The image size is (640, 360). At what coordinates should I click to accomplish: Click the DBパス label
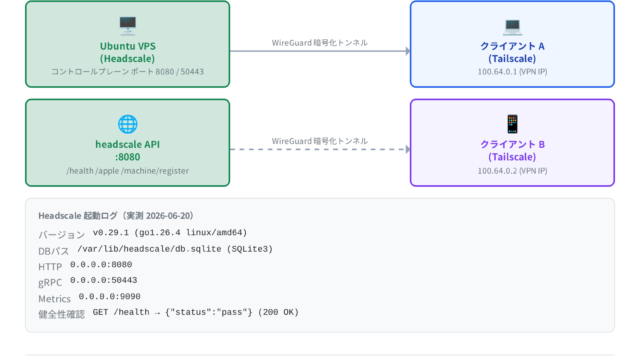54,251
